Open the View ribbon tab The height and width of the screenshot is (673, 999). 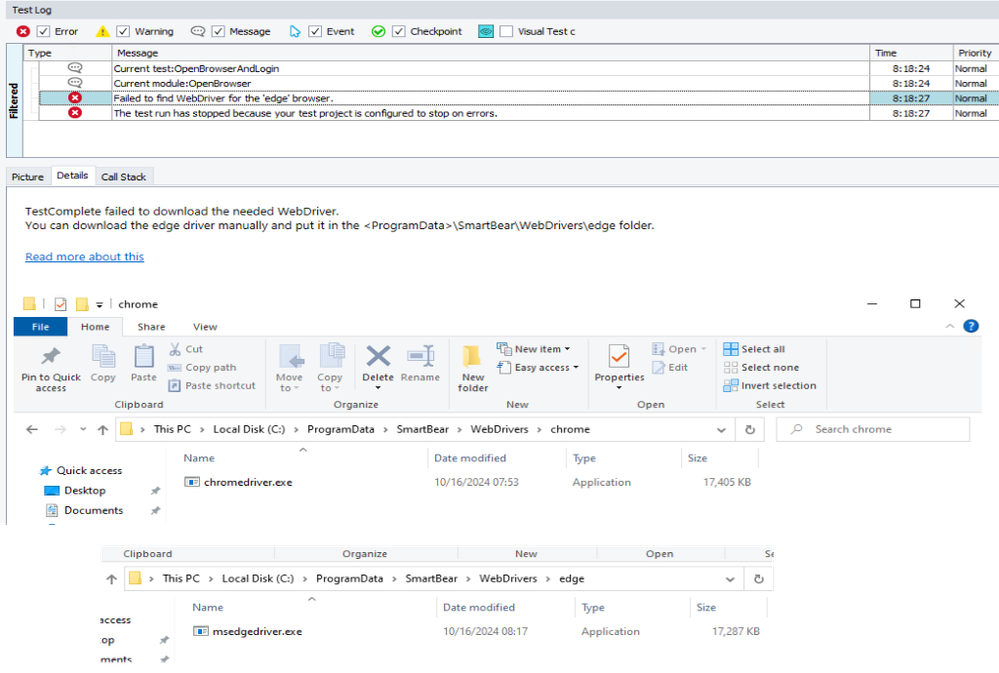tap(205, 327)
